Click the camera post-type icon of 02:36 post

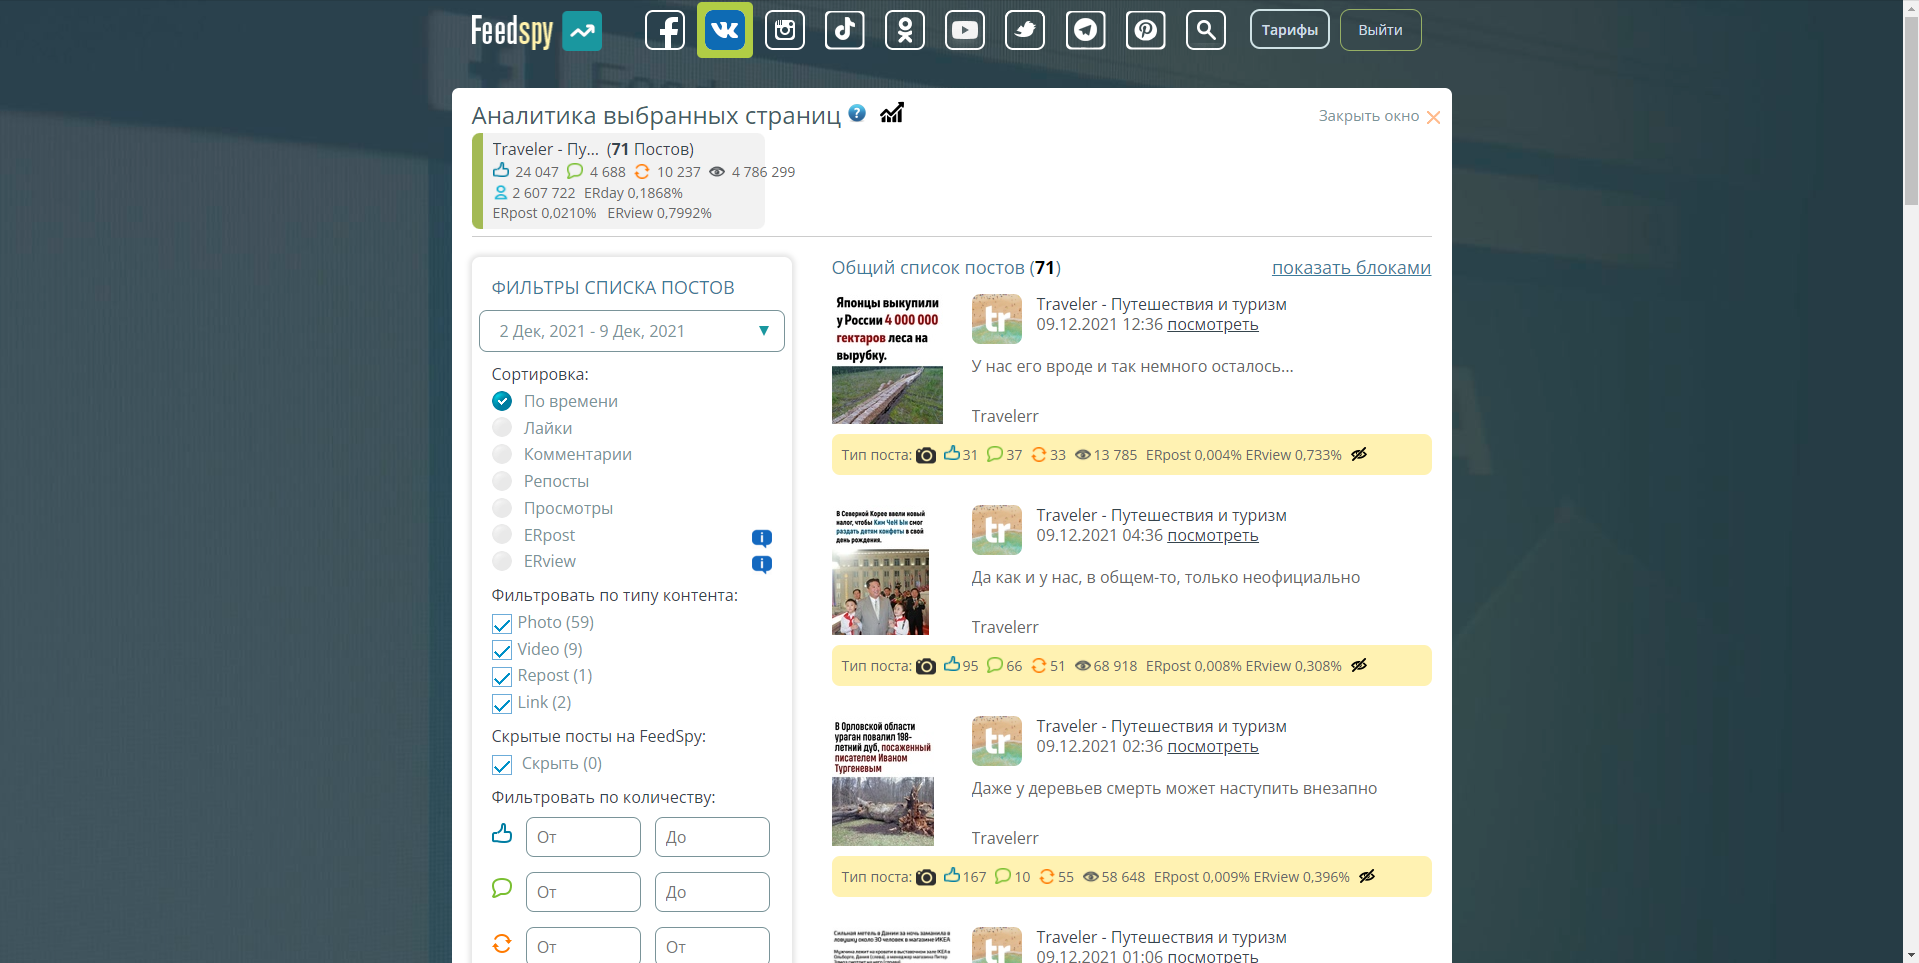click(926, 877)
